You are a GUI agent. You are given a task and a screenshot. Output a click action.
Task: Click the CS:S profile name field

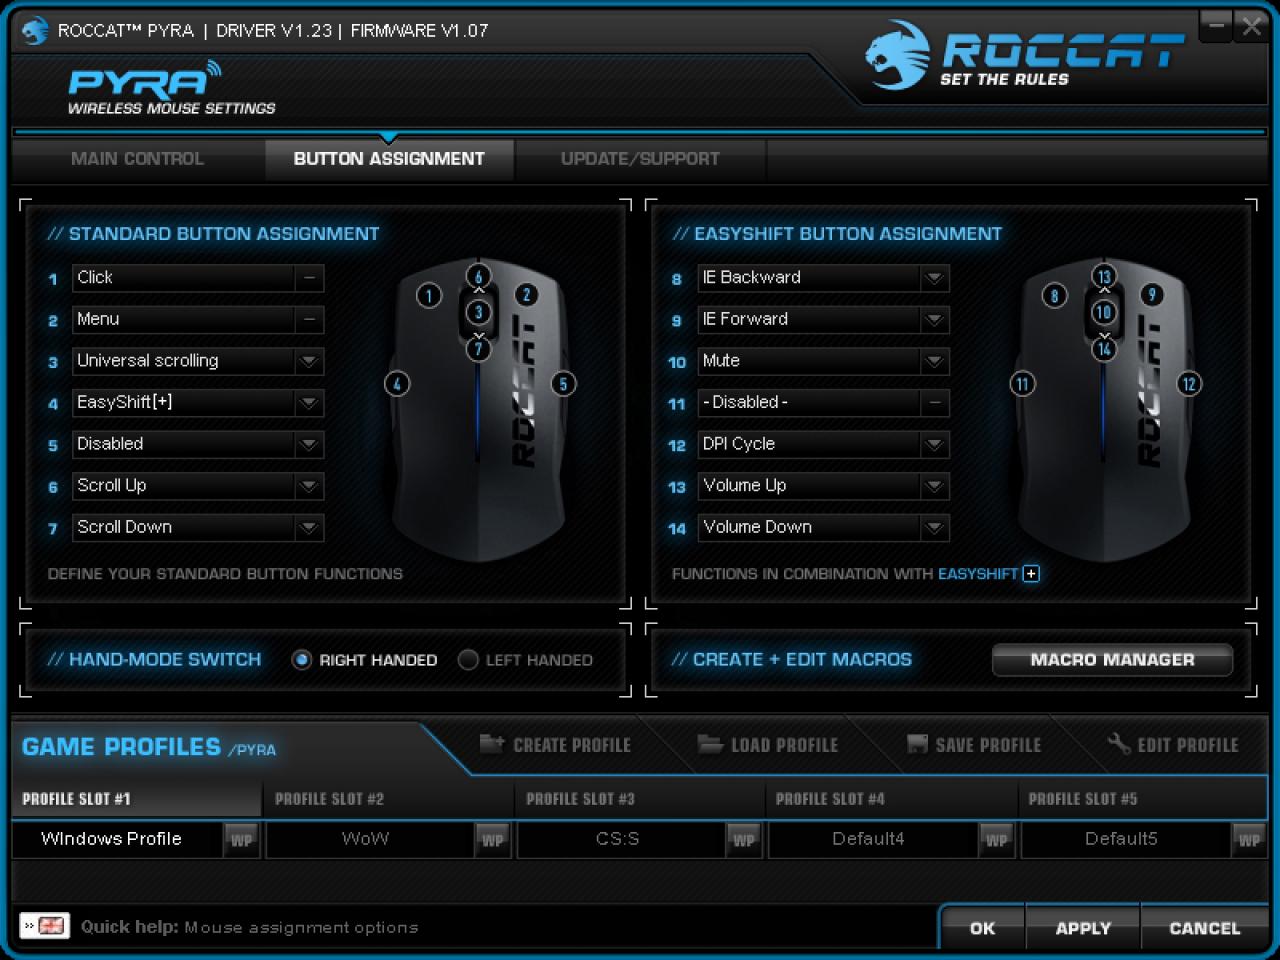(x=621, y=840)
